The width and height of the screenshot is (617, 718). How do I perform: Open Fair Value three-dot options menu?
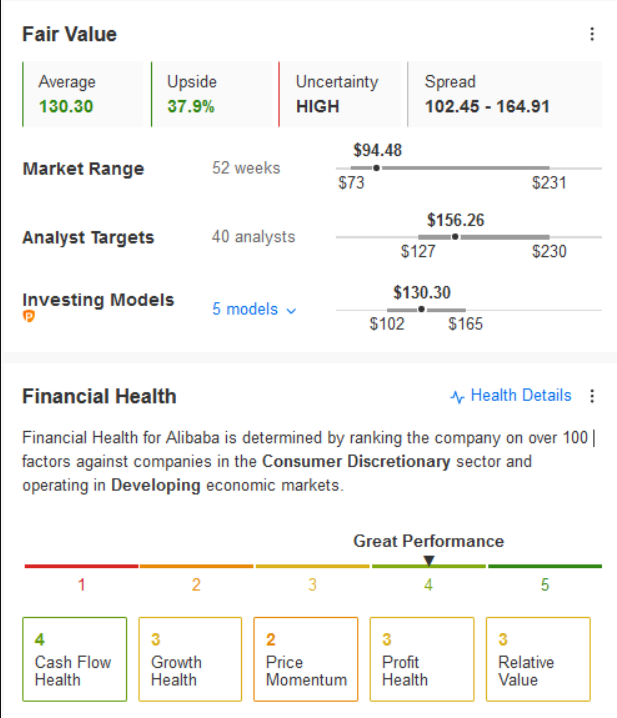tap(592, 34)
